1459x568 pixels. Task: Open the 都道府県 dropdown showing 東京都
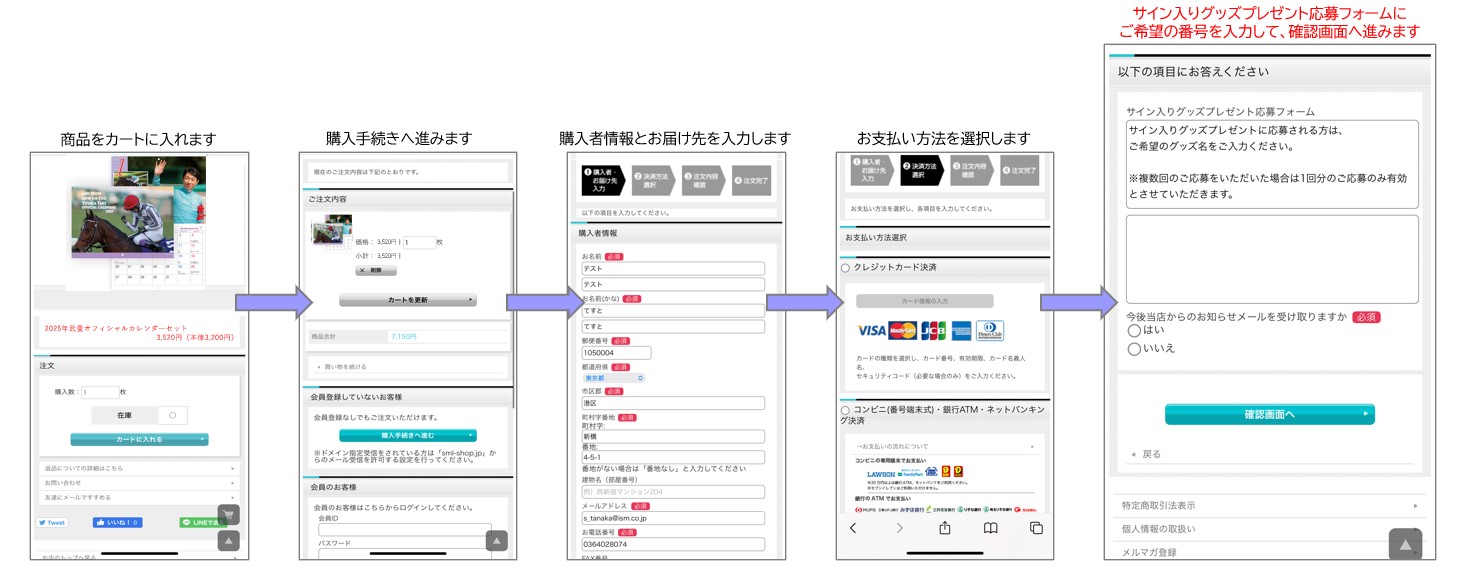614,378
